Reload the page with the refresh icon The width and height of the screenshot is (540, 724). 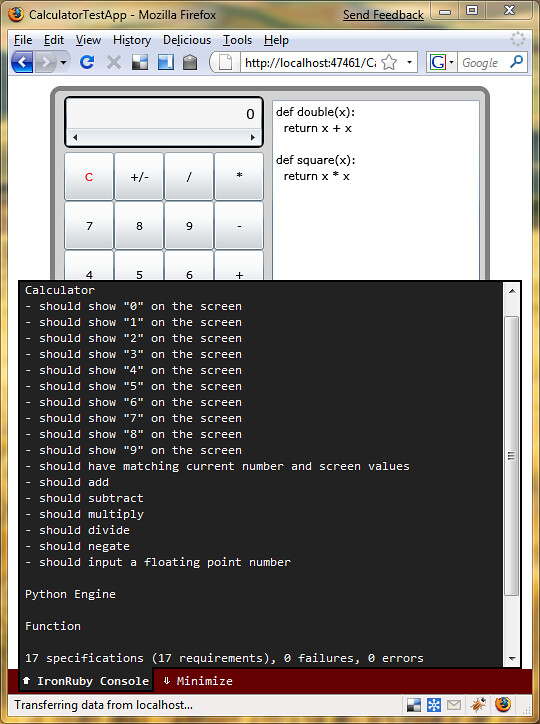(87, 62)
